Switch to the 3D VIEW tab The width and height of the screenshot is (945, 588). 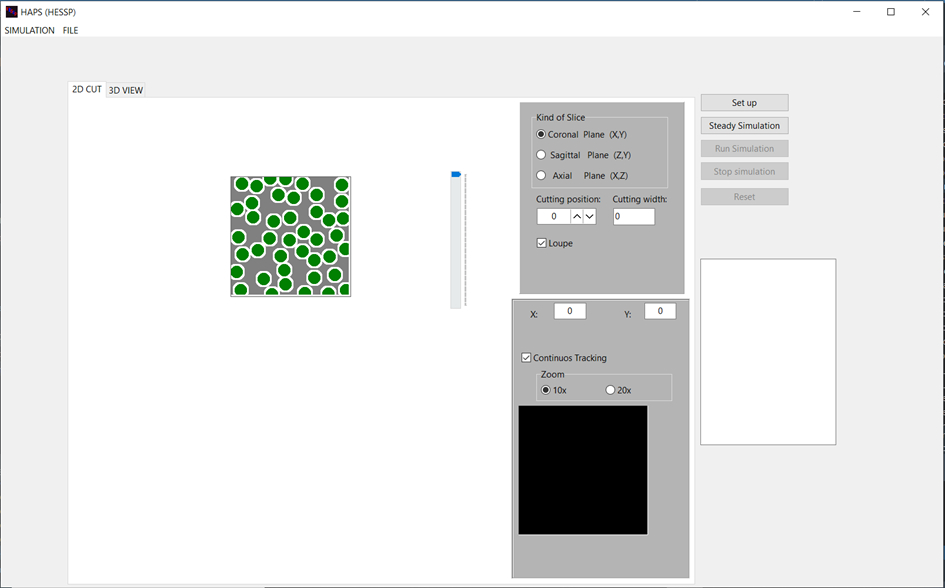(x=126, y=90)
